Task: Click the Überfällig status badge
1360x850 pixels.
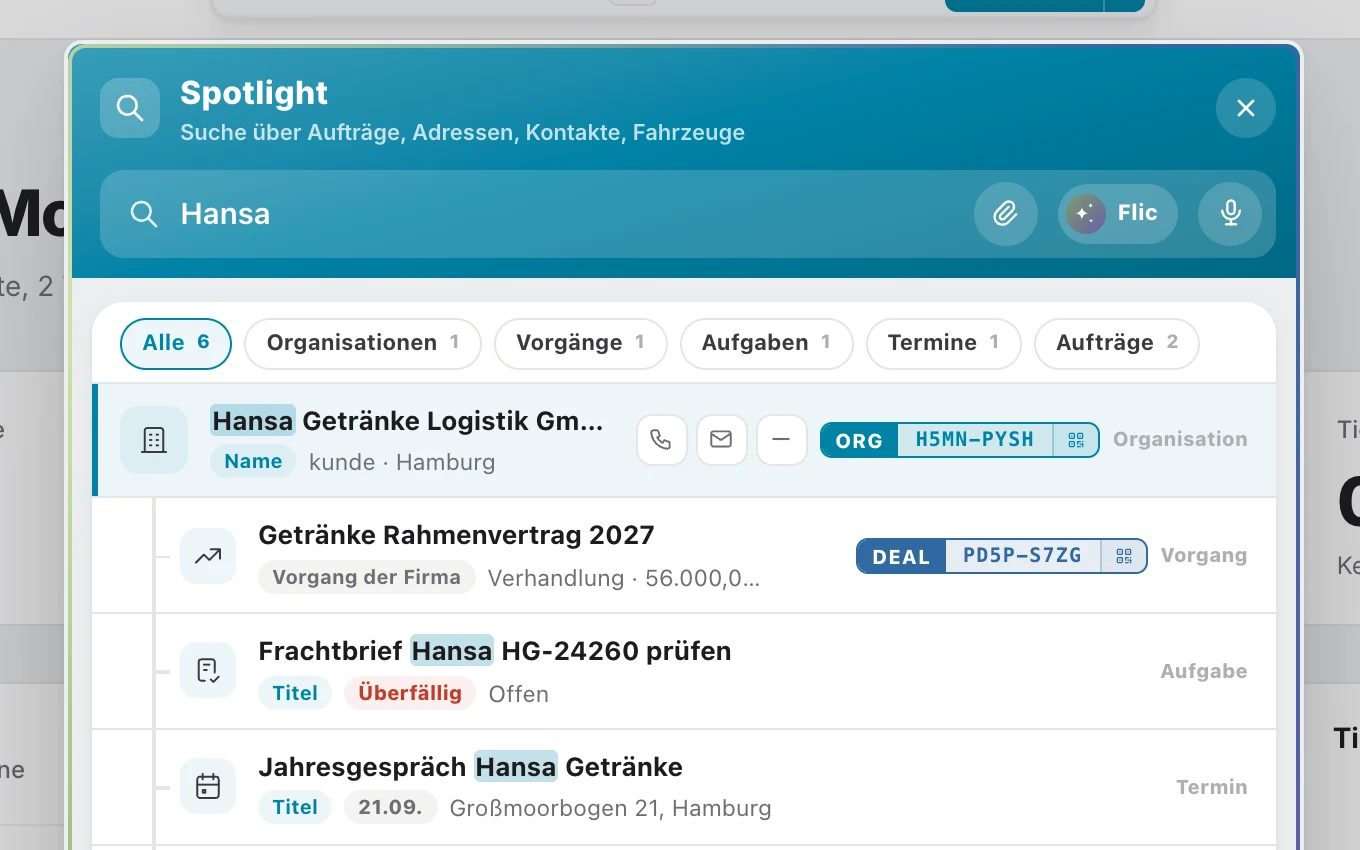Action: point(410,693)
